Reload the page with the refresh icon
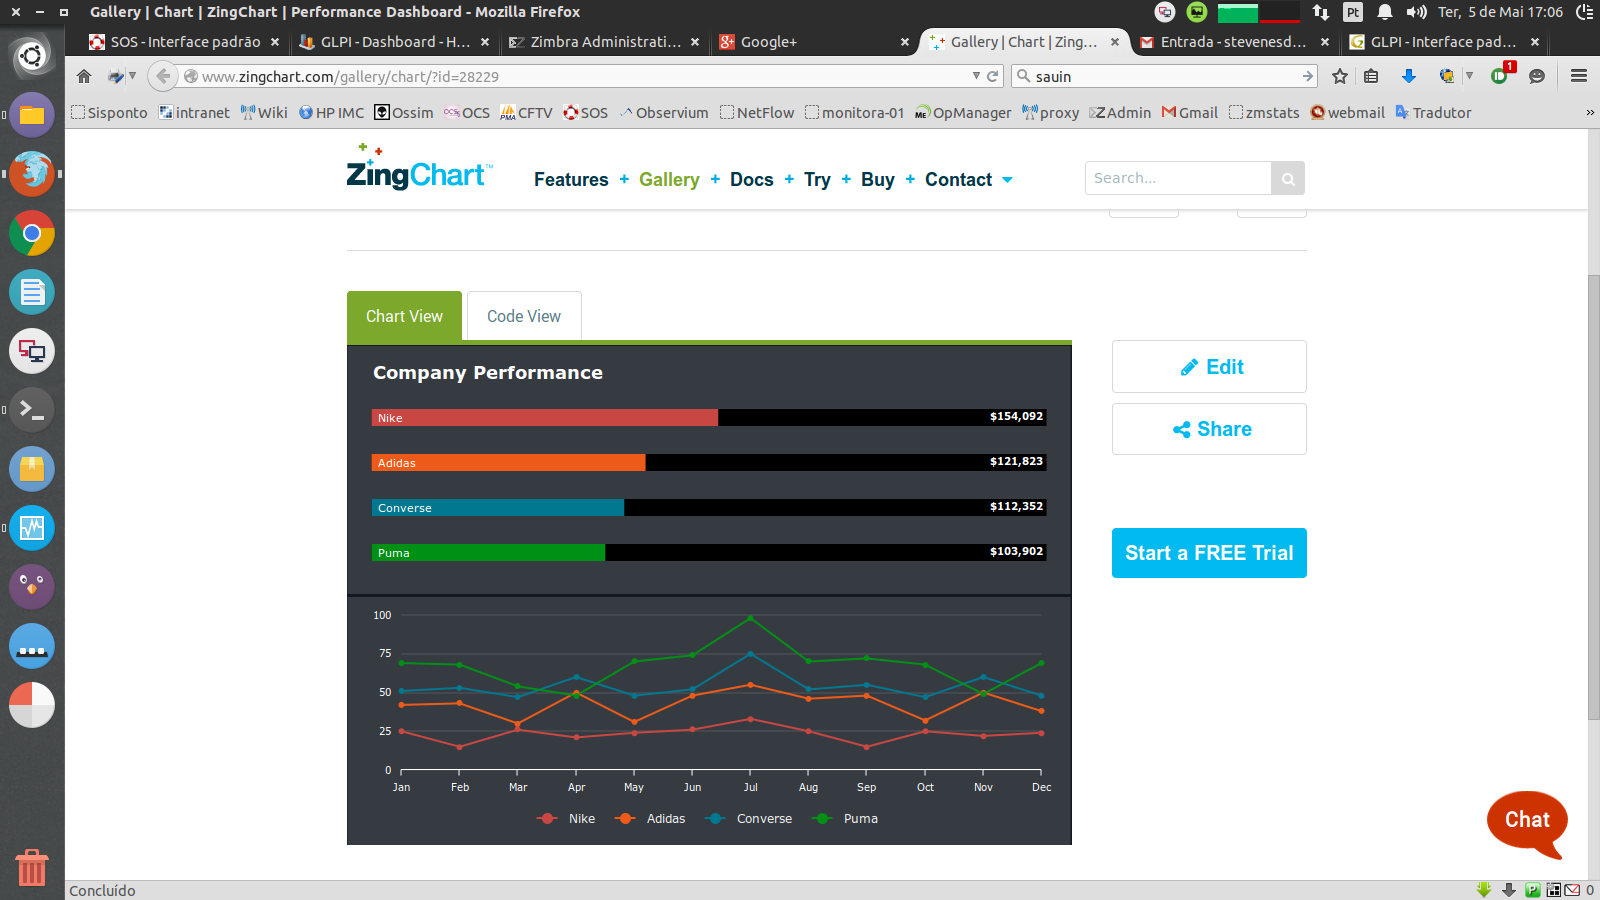Image resolution: width=1600 pixels, height=900 pixels. pos(993,76)
